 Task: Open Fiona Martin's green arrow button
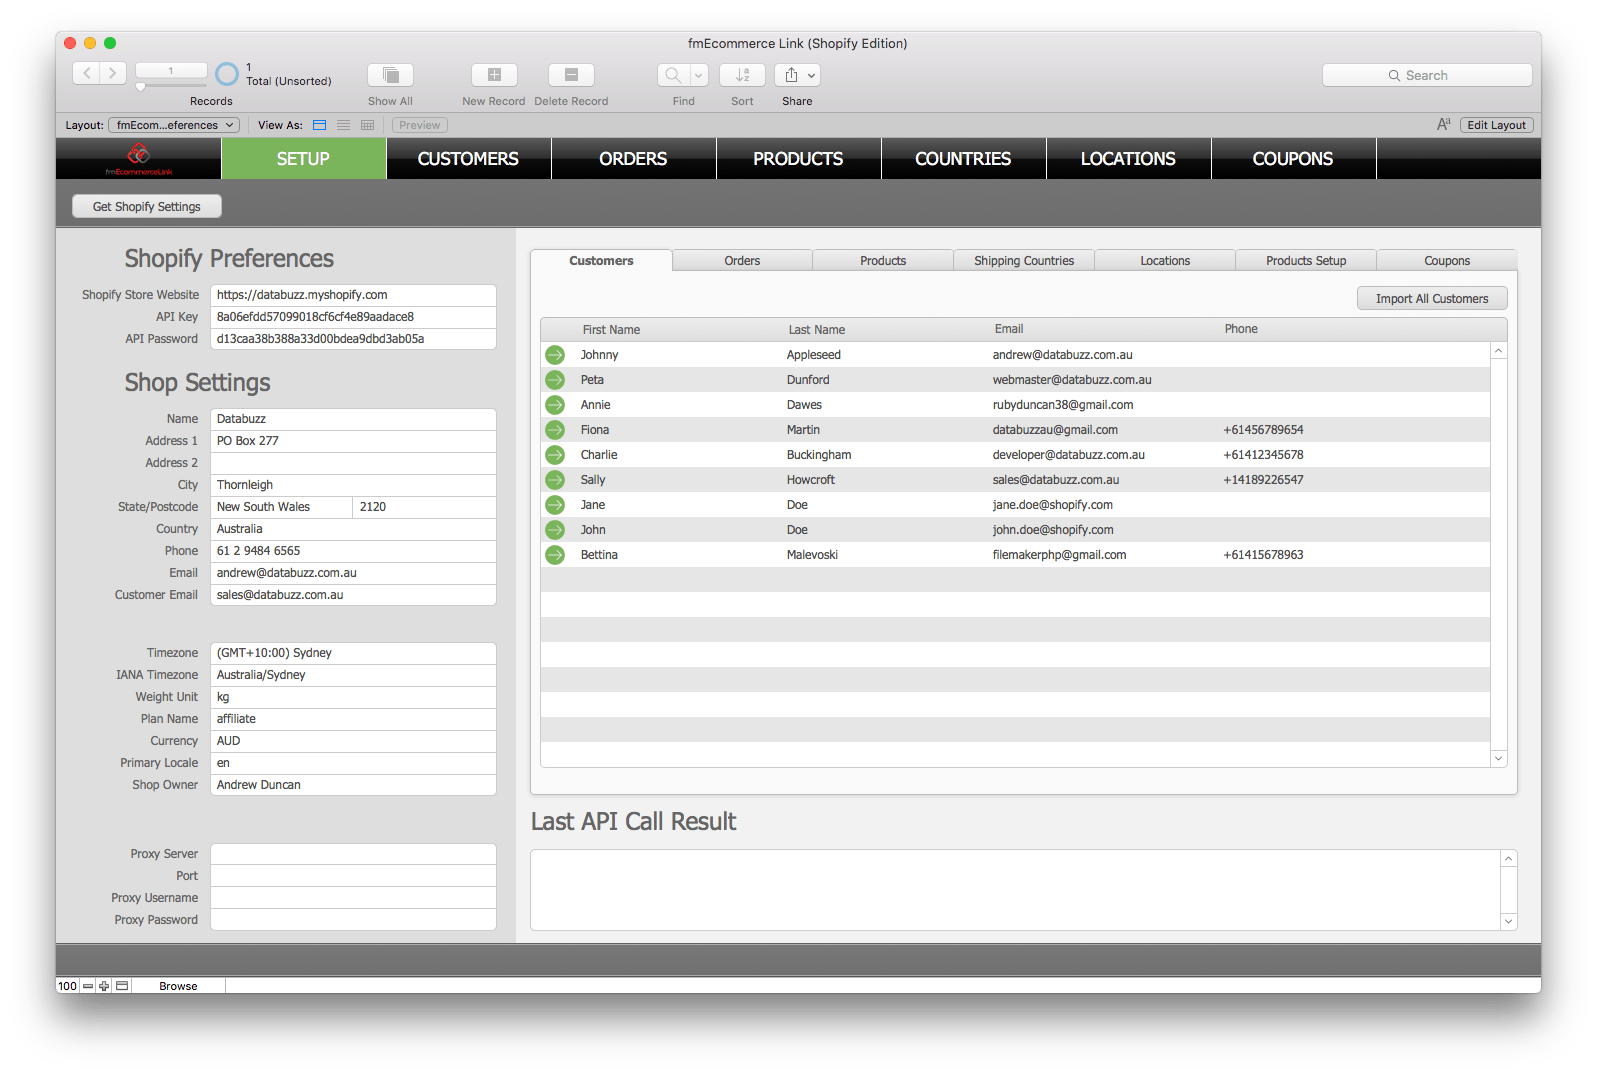555,430
